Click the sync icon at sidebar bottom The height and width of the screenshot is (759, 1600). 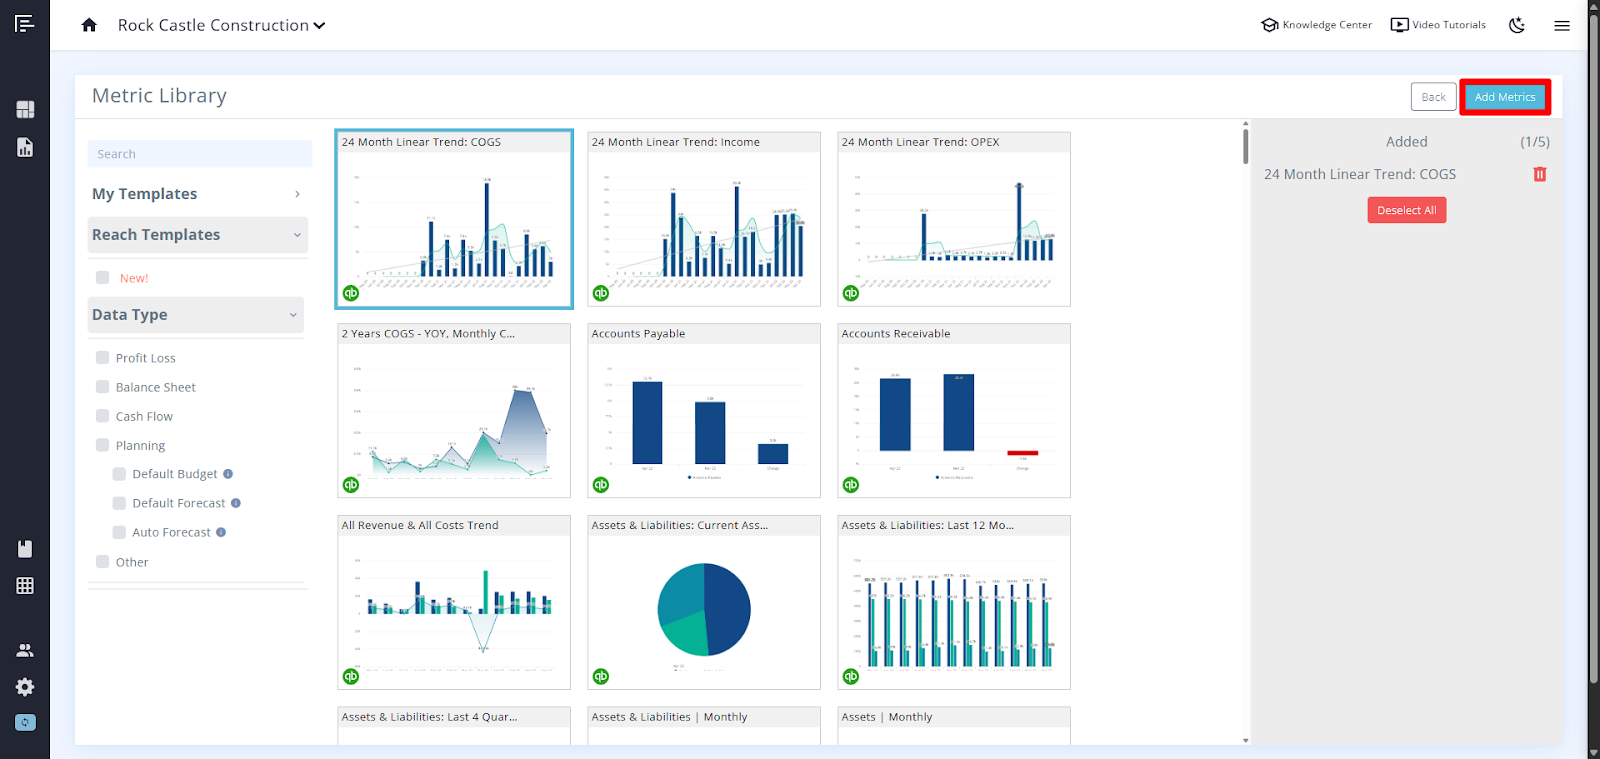point(25,722)
